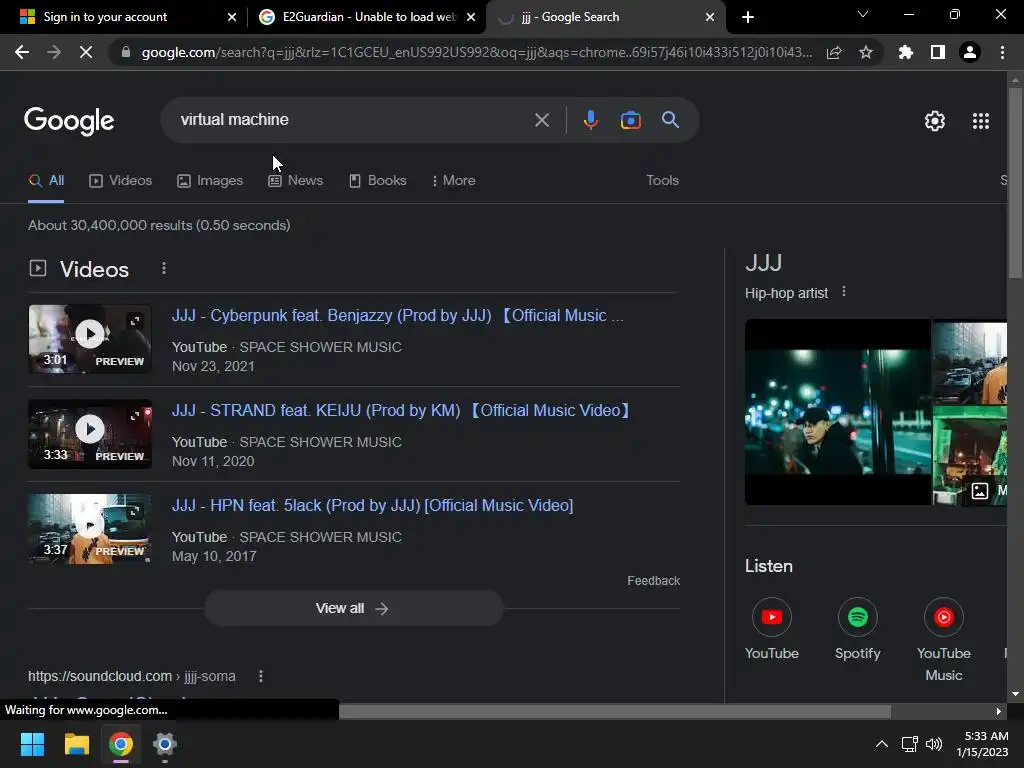Viewport: 1024px width, 768px height.
Task: Open Settings gear in taskbar
Action: [165, 744]
